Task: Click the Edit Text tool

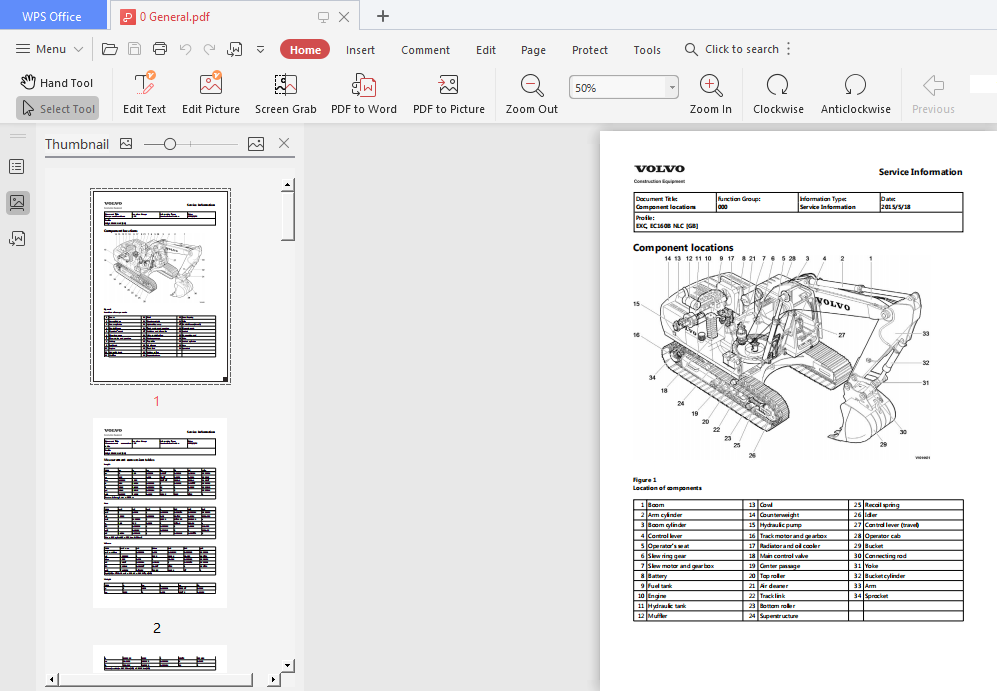Action: click(144, 93)
